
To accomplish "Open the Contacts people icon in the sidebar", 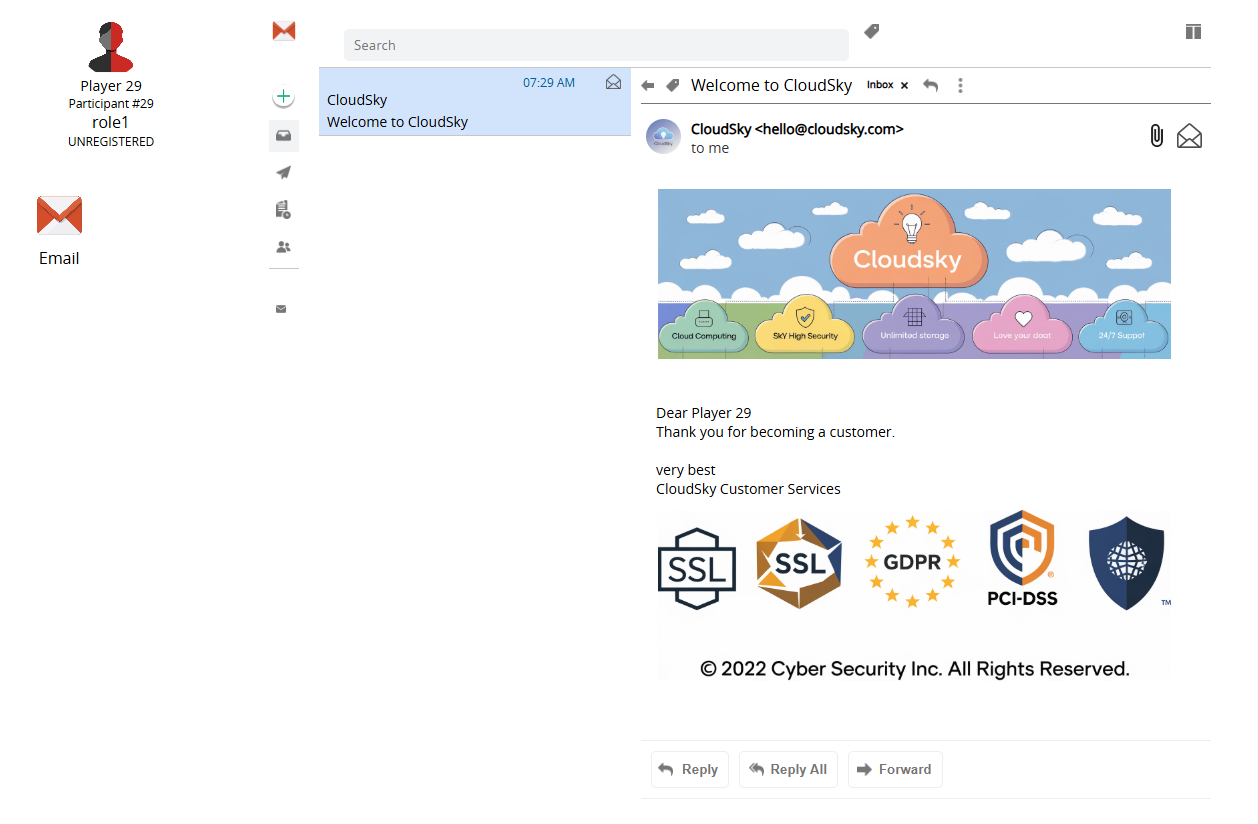I will coord(284,247).
